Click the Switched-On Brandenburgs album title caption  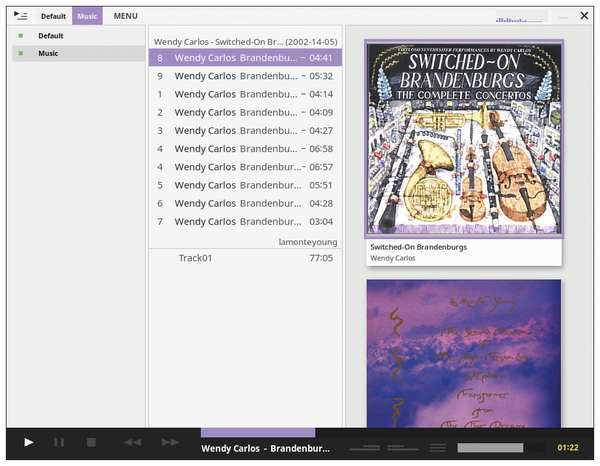pyautogui.click(x=418, y=247)
